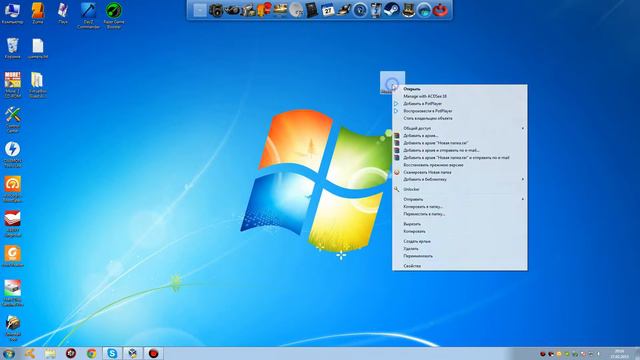The width and height of the screenshot is (640, 360).
Task: Launch Steam from the top dock
Action: (x=392, y=10)
